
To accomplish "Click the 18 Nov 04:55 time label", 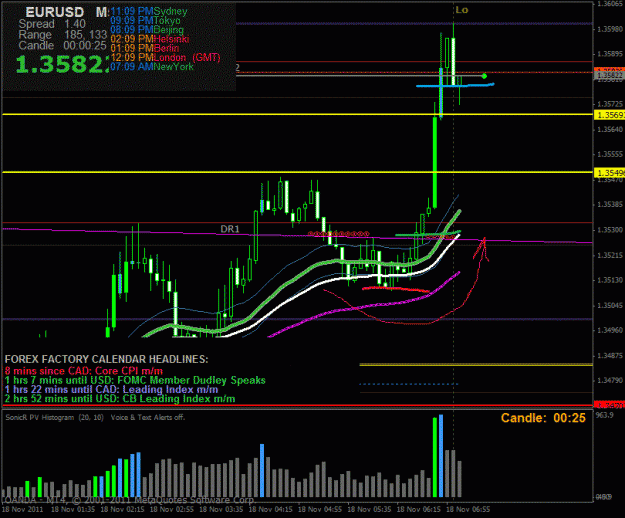I will point(320,509).
